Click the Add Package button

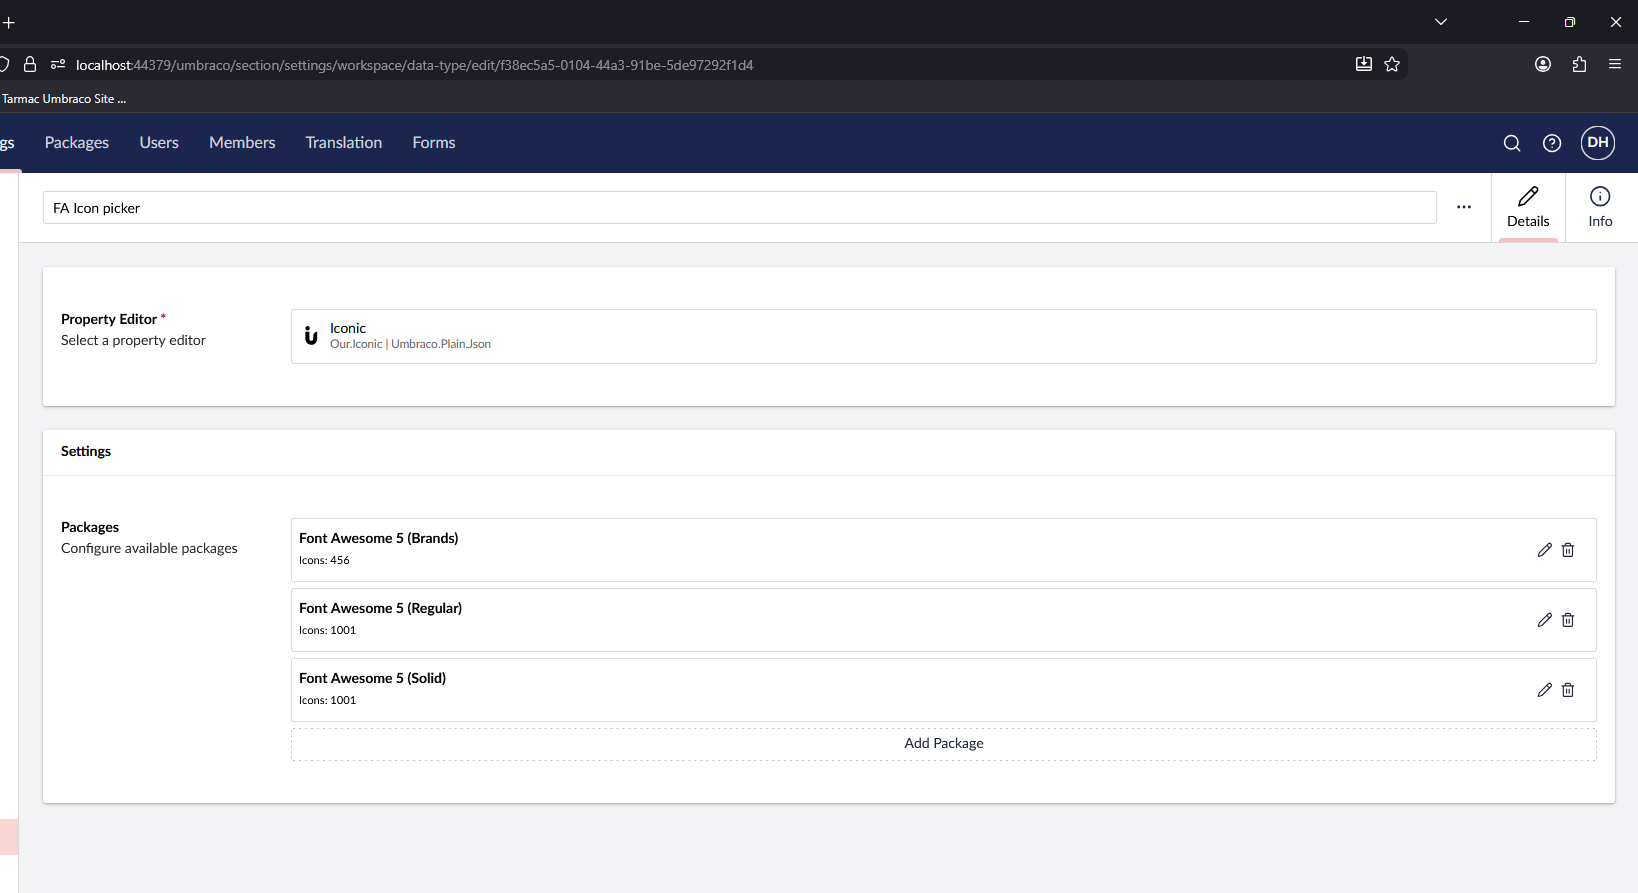pos(943,744)
